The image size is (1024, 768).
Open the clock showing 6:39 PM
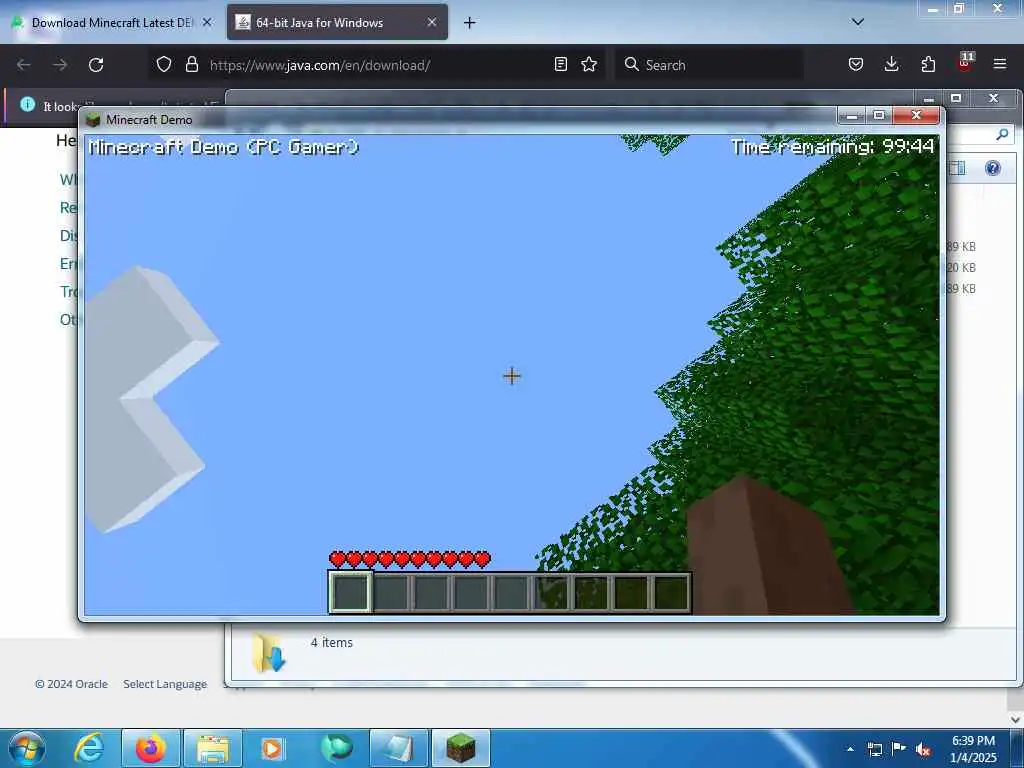[973, 749]
